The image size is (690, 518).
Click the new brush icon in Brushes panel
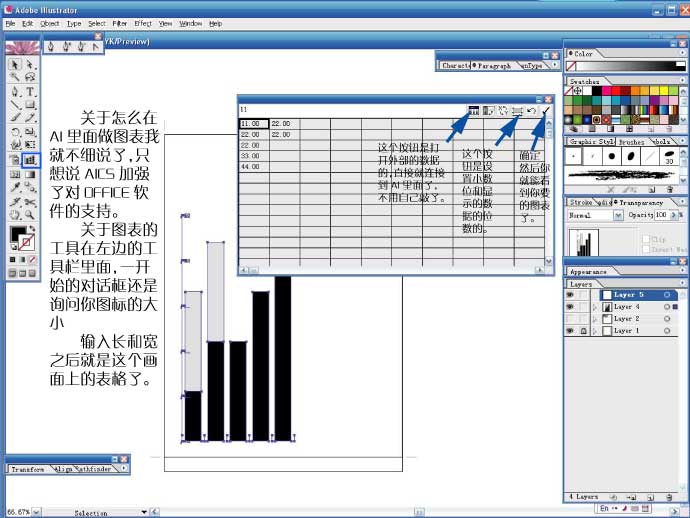click(651, 190)
